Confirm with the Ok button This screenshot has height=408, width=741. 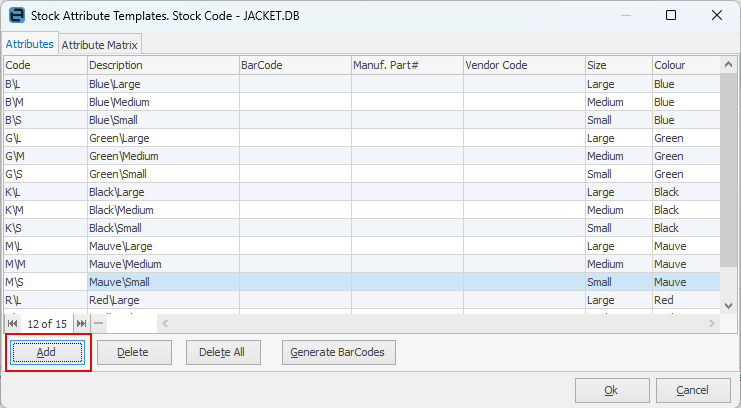612,390
